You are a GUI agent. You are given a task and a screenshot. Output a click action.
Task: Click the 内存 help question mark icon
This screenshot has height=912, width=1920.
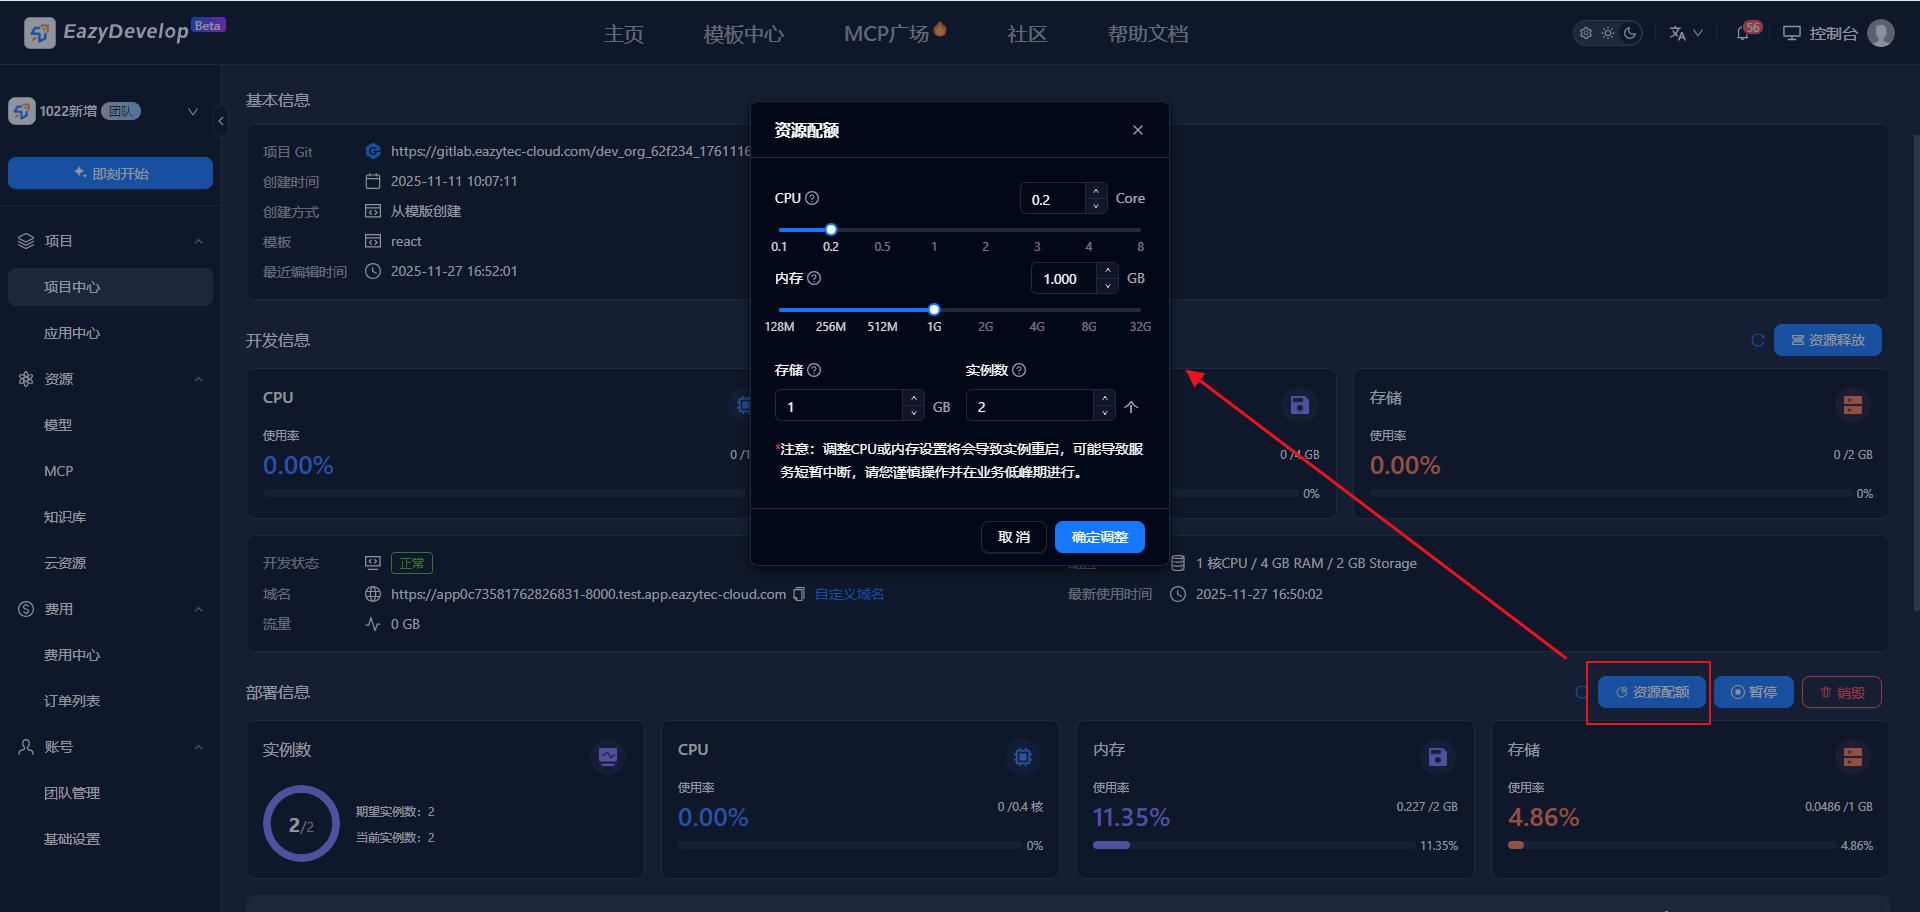click(814, 278)
